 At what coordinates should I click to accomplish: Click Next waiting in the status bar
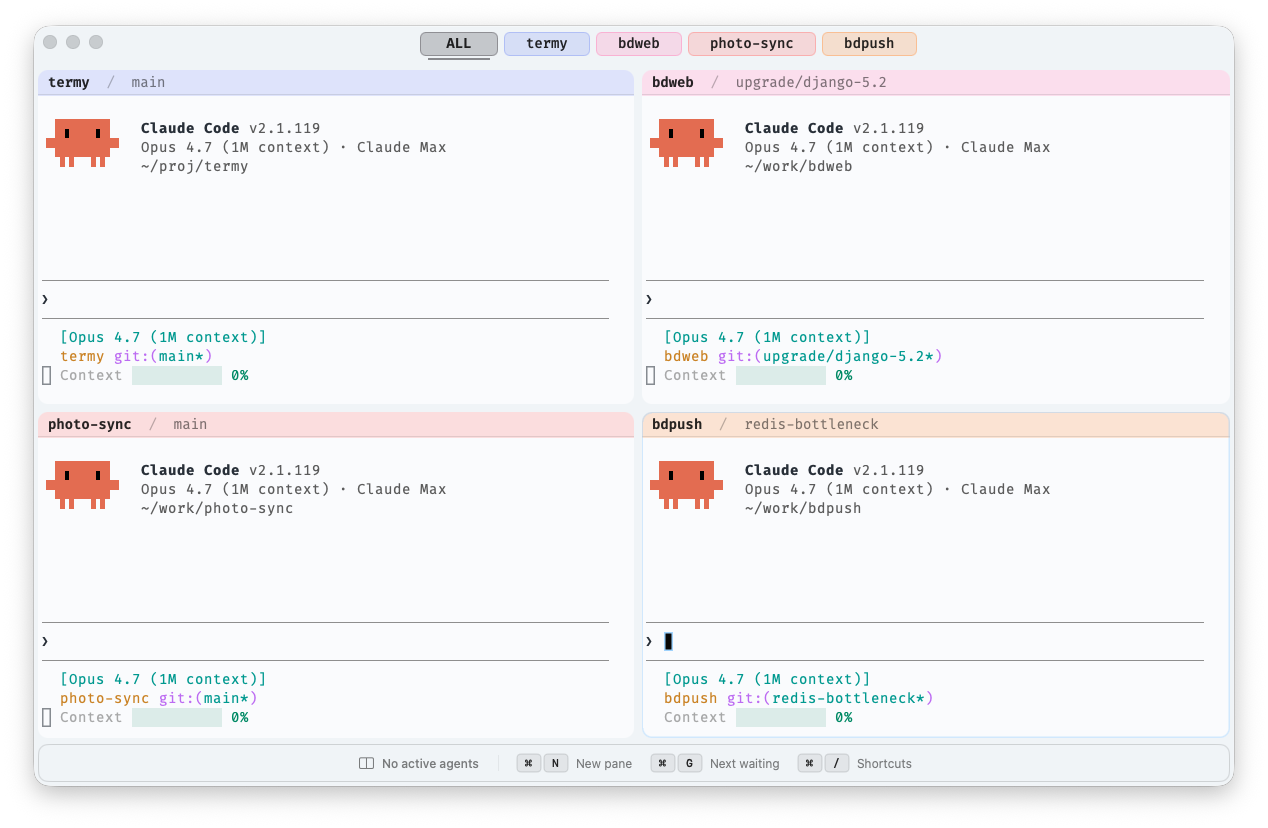pyautogui.click(x=744, y=763)
